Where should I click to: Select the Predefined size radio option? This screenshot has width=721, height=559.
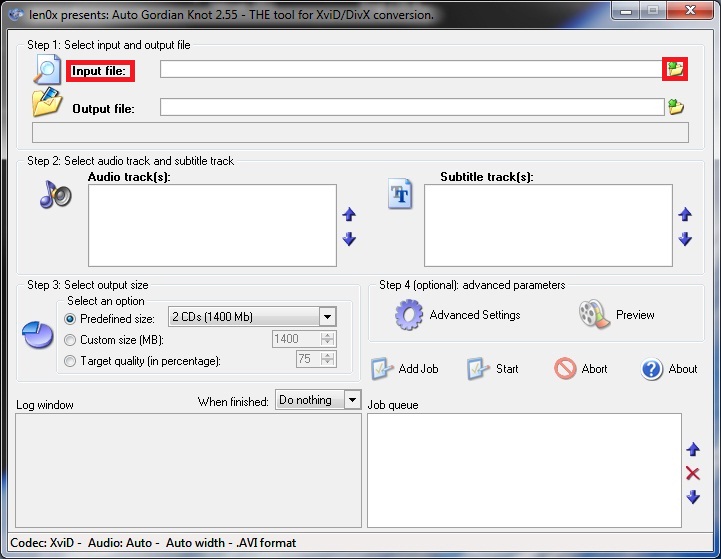coord(70,319)
